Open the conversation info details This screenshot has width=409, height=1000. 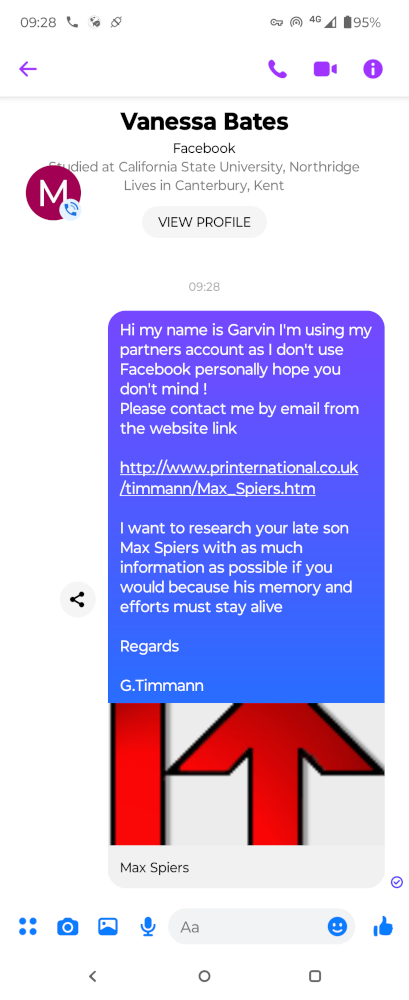pyautogui.click(x=373, y=69)
